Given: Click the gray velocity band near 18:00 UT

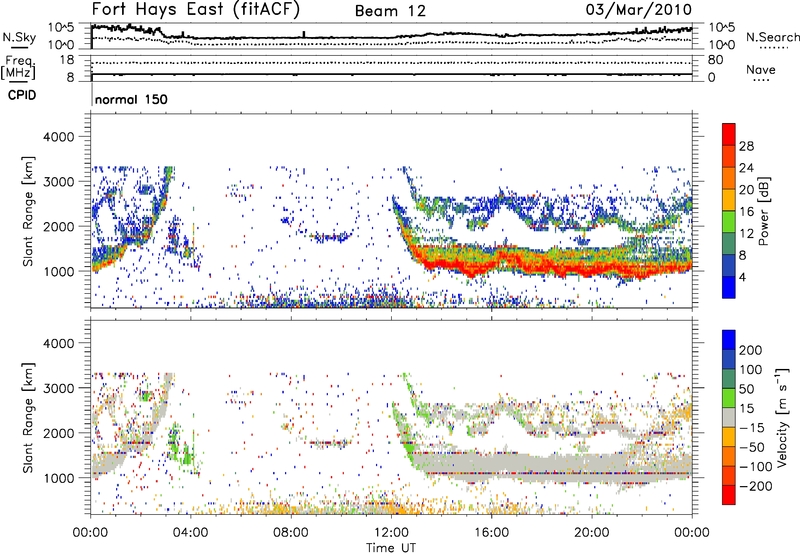Looking at the screenshot, I should 541,464.
